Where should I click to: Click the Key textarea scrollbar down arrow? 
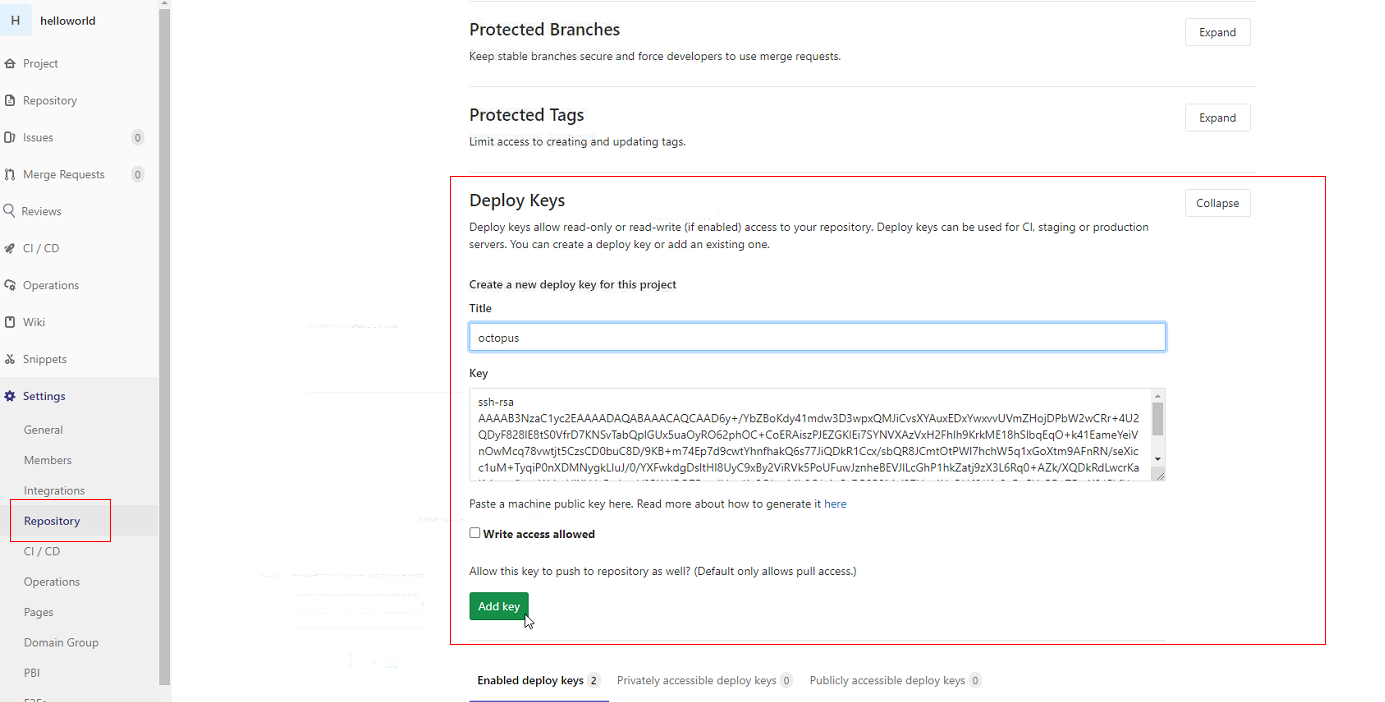pos(1158,459)
